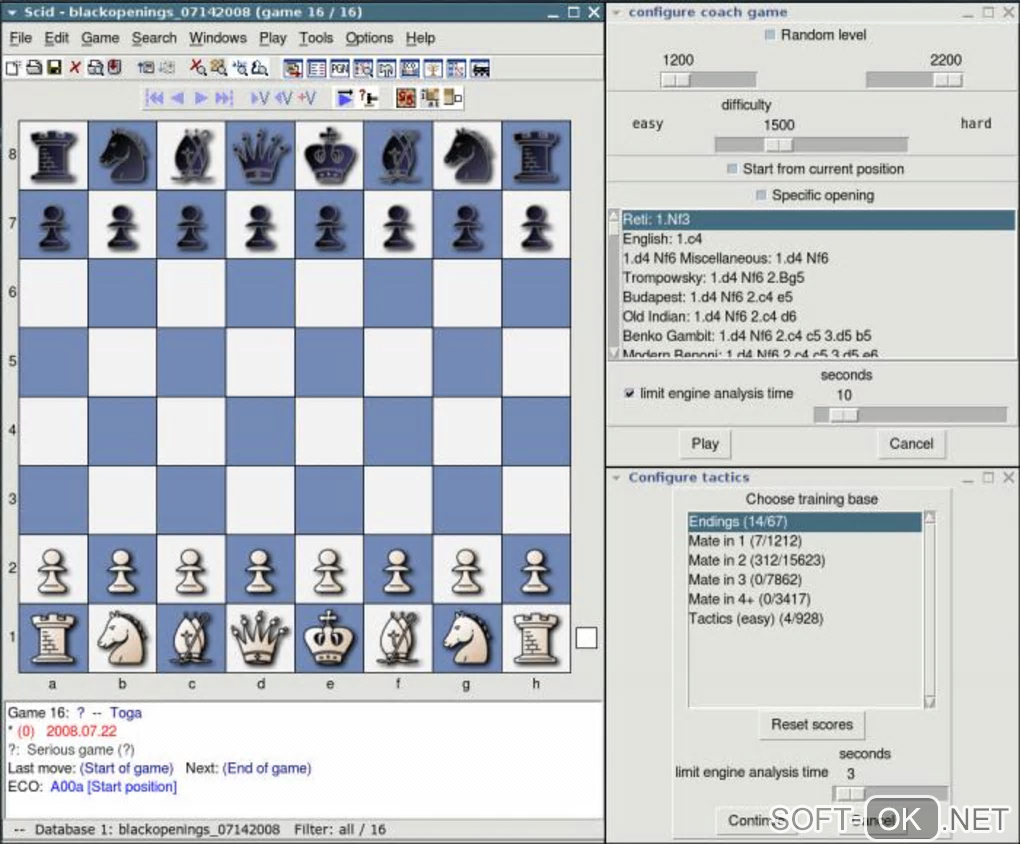1020x844 pixels.
Task: Click the red X close database icon
Action: (x=75, y=68)
